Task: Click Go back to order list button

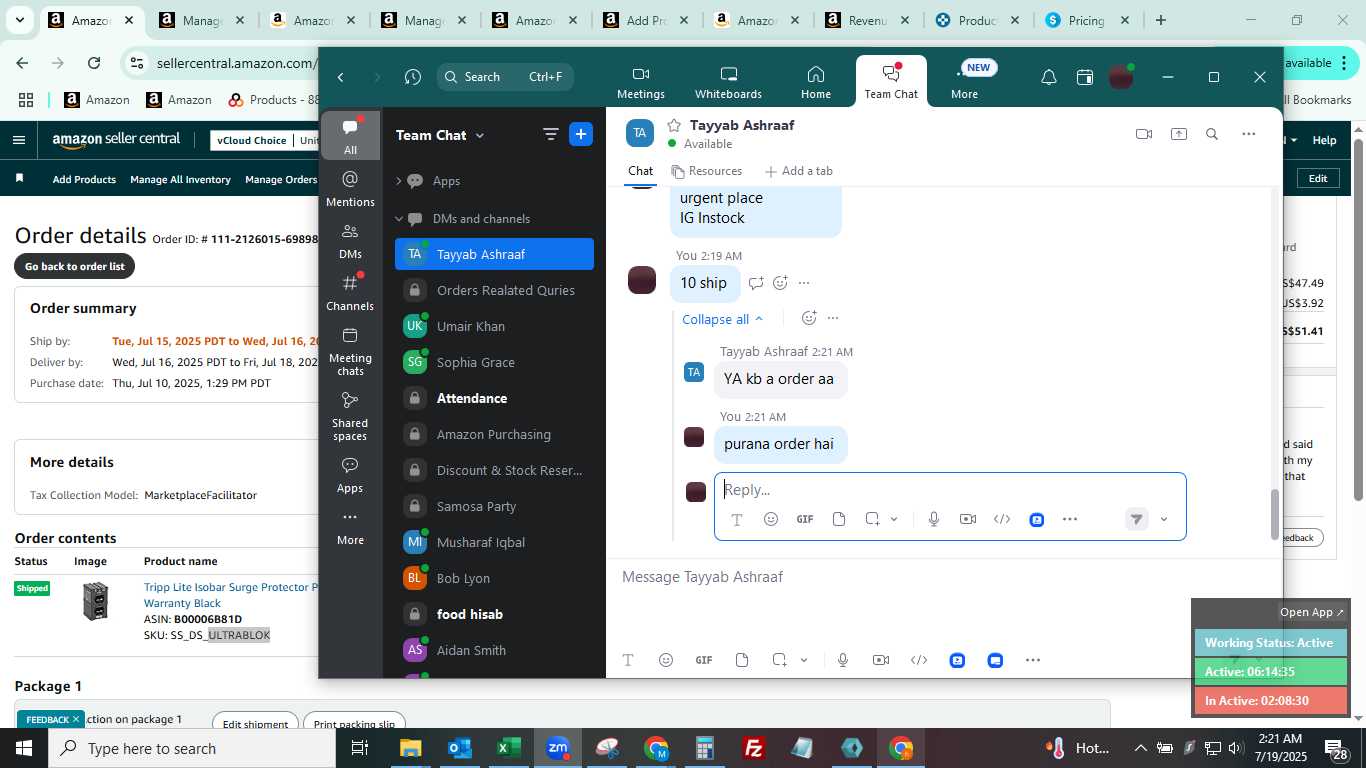Action: pos(75,266)
